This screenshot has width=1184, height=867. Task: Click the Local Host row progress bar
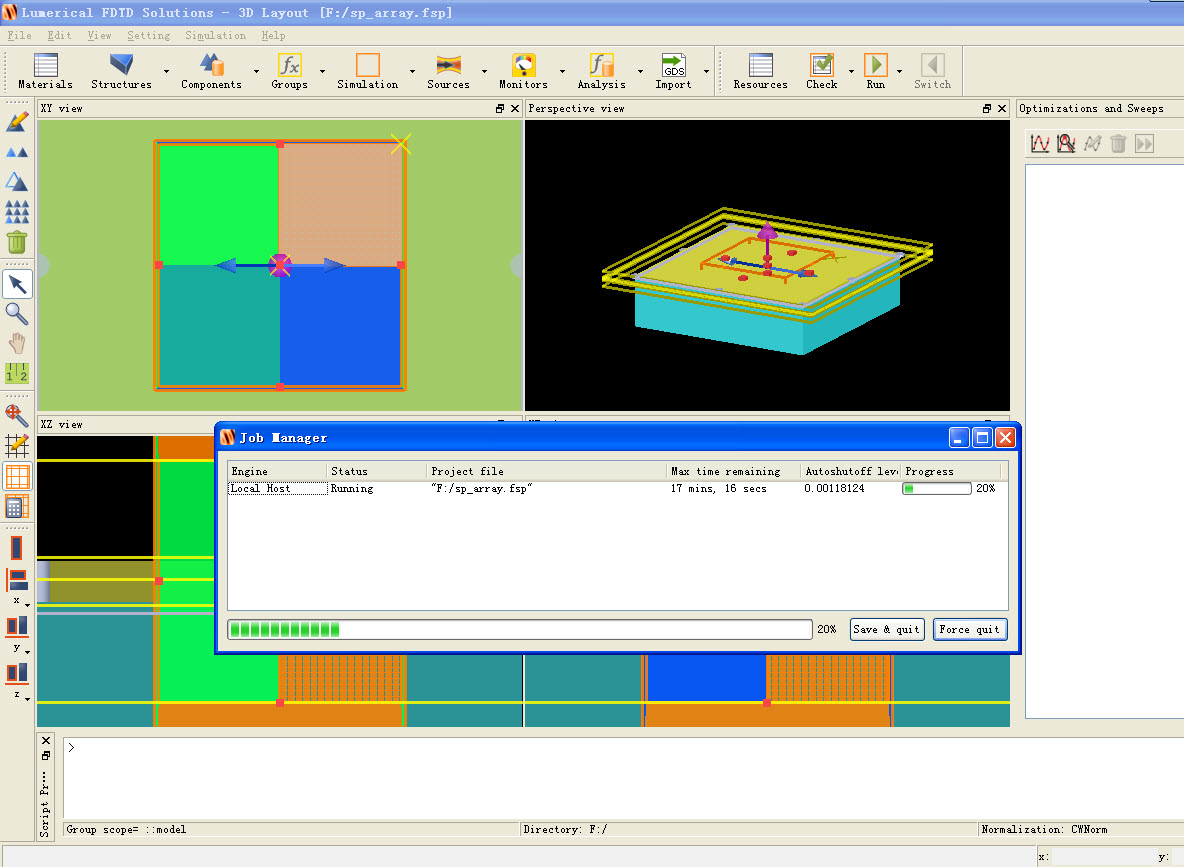click(x=937, y=489)
